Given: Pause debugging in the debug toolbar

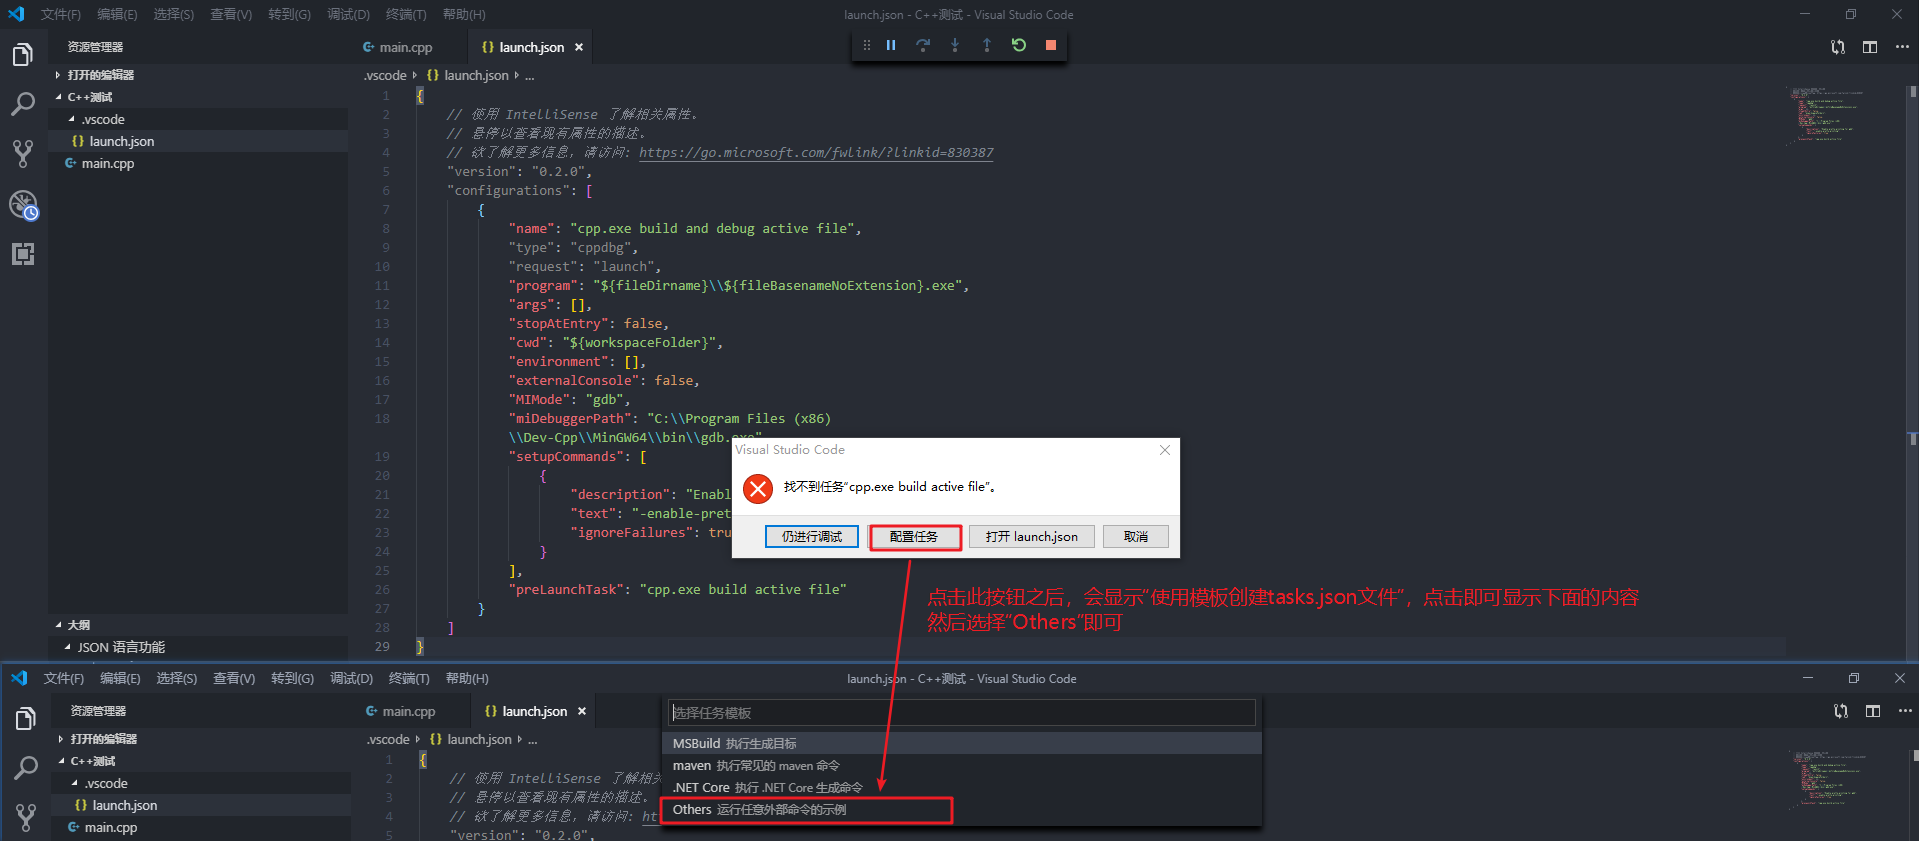Looking at the screenshot, I should pyautogui.click(x=891, y=45).
